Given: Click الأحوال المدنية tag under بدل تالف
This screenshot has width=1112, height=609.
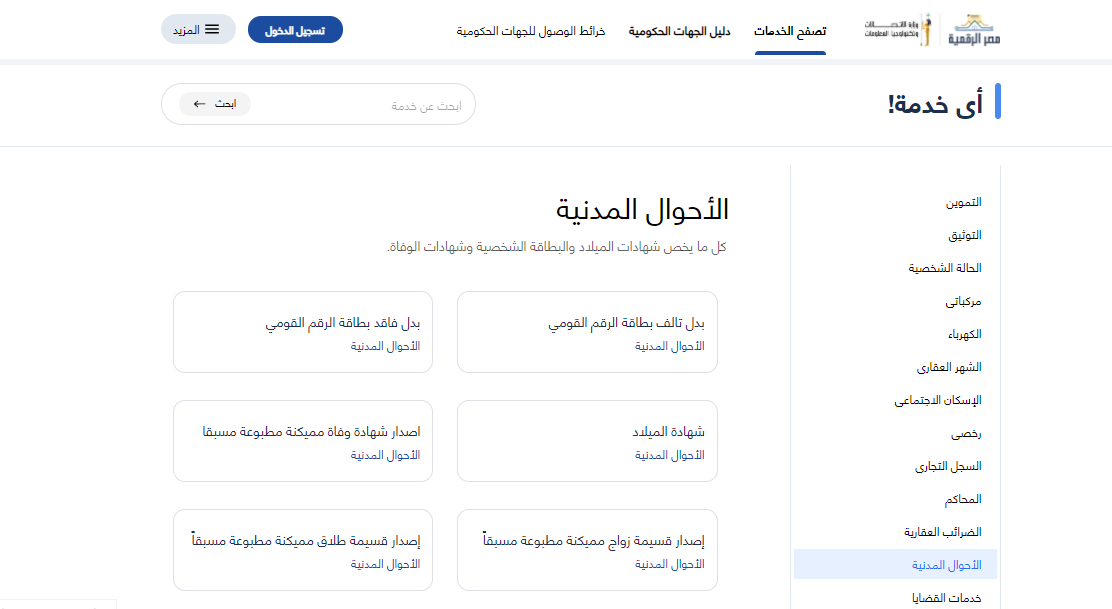Looking at the screenshot, I should 669,346.
